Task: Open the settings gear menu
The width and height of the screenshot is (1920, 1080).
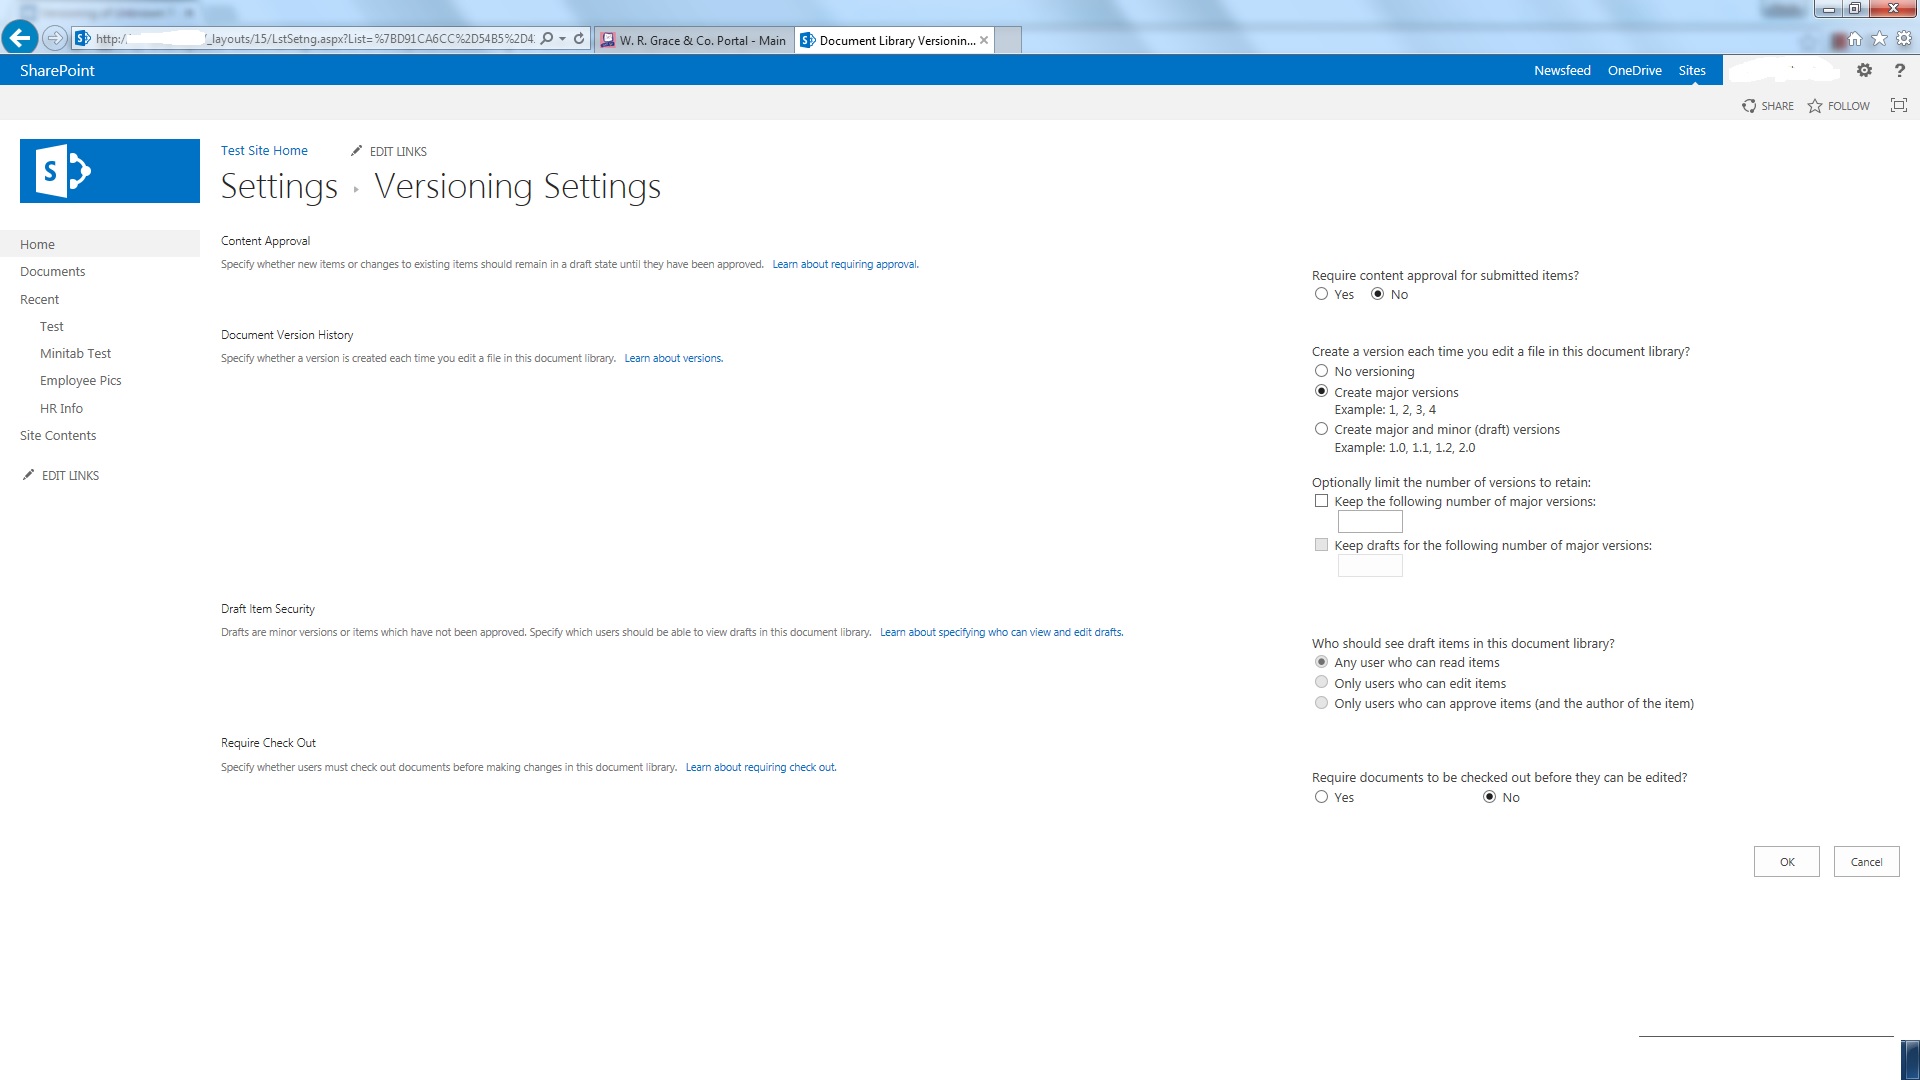Action: pos(1864,70)
